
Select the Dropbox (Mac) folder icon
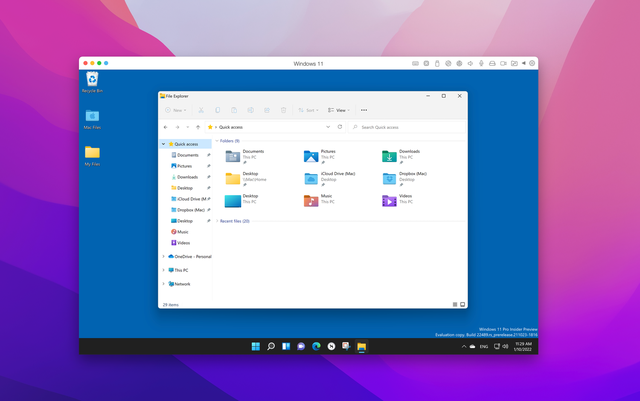point(389,179)
